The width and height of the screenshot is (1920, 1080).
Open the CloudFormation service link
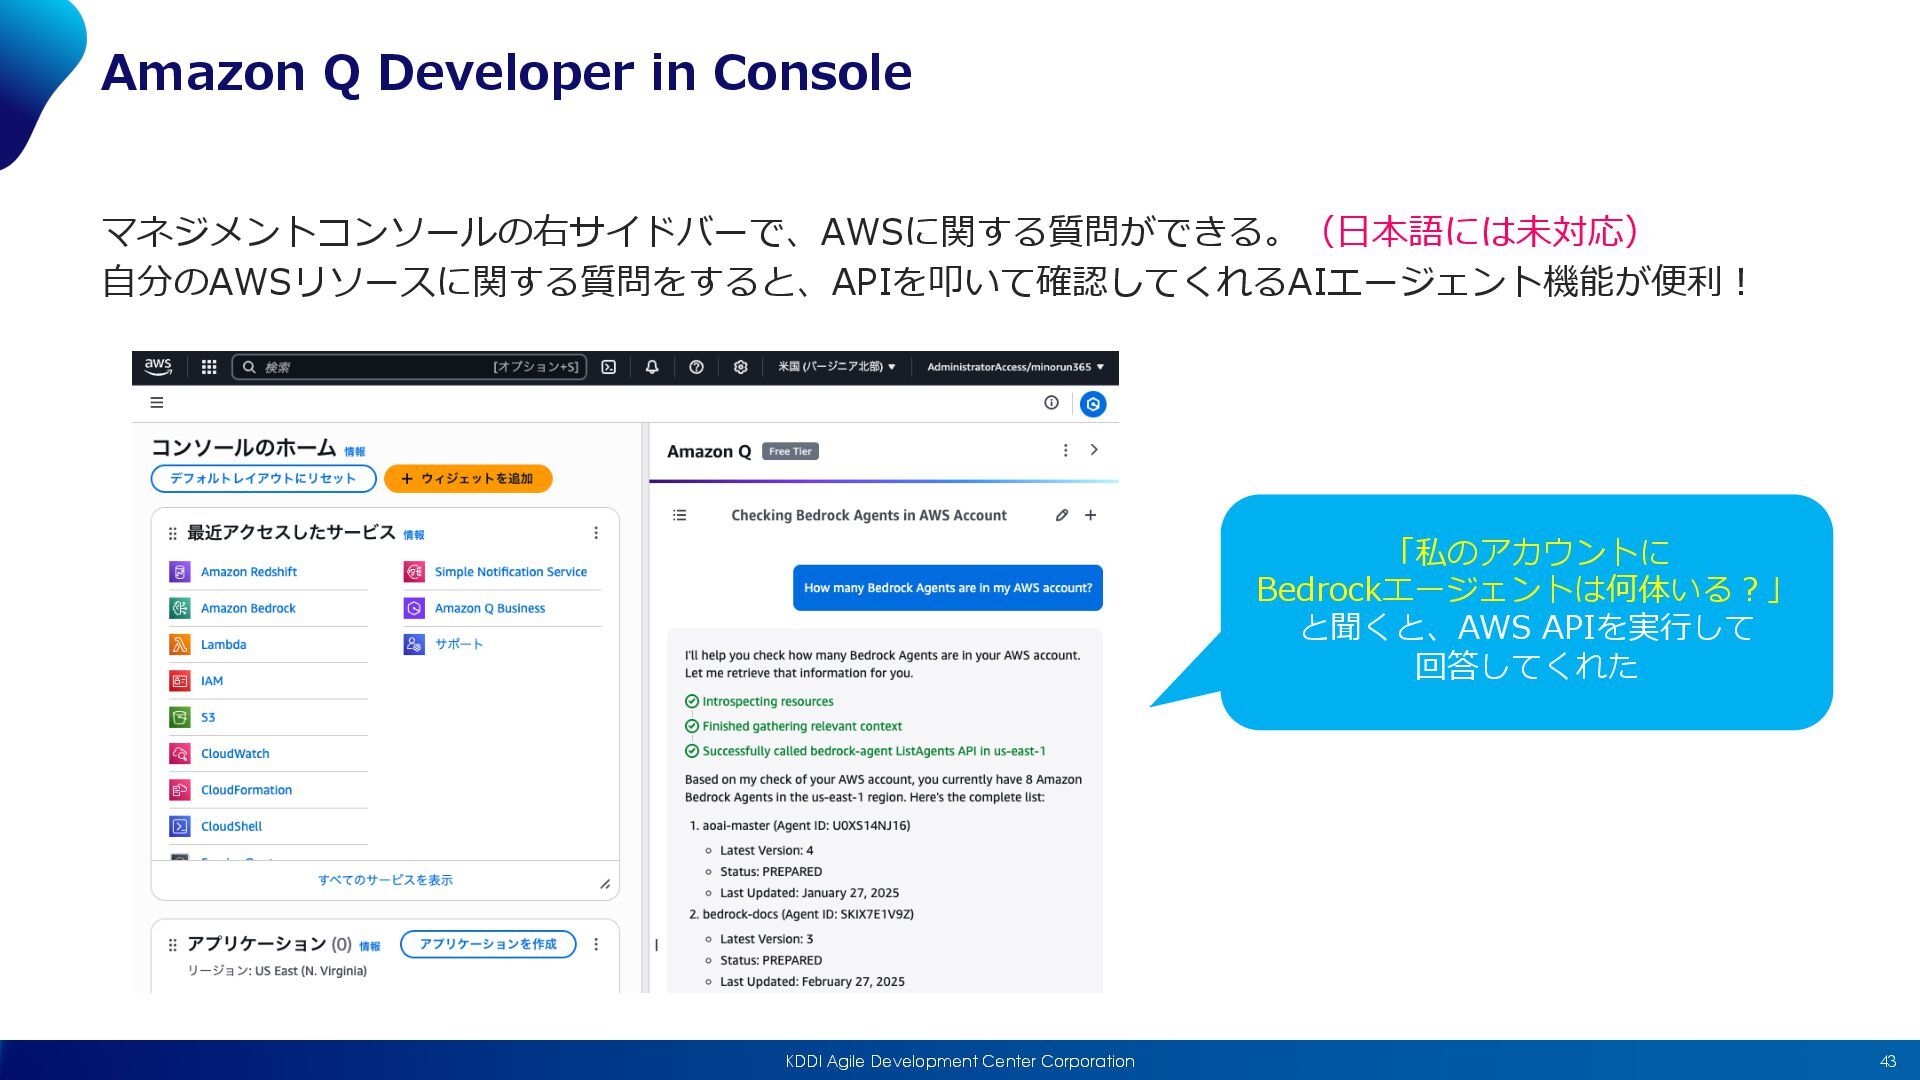click(246, 790)
